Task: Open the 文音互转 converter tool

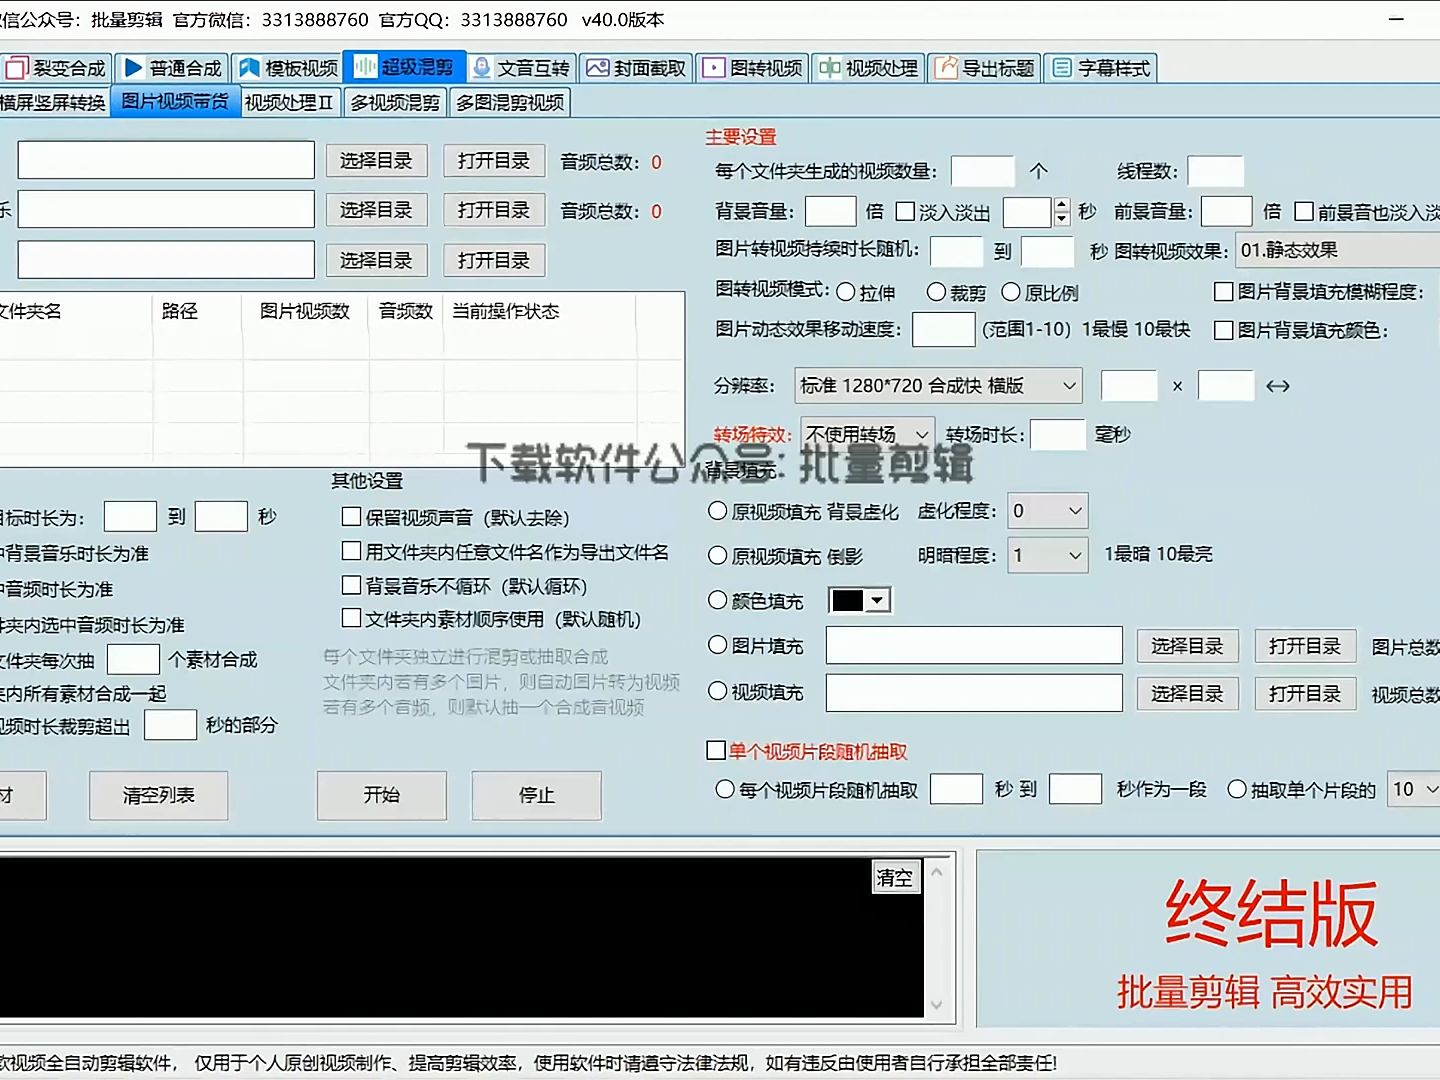Action: [x=520, y=67]
